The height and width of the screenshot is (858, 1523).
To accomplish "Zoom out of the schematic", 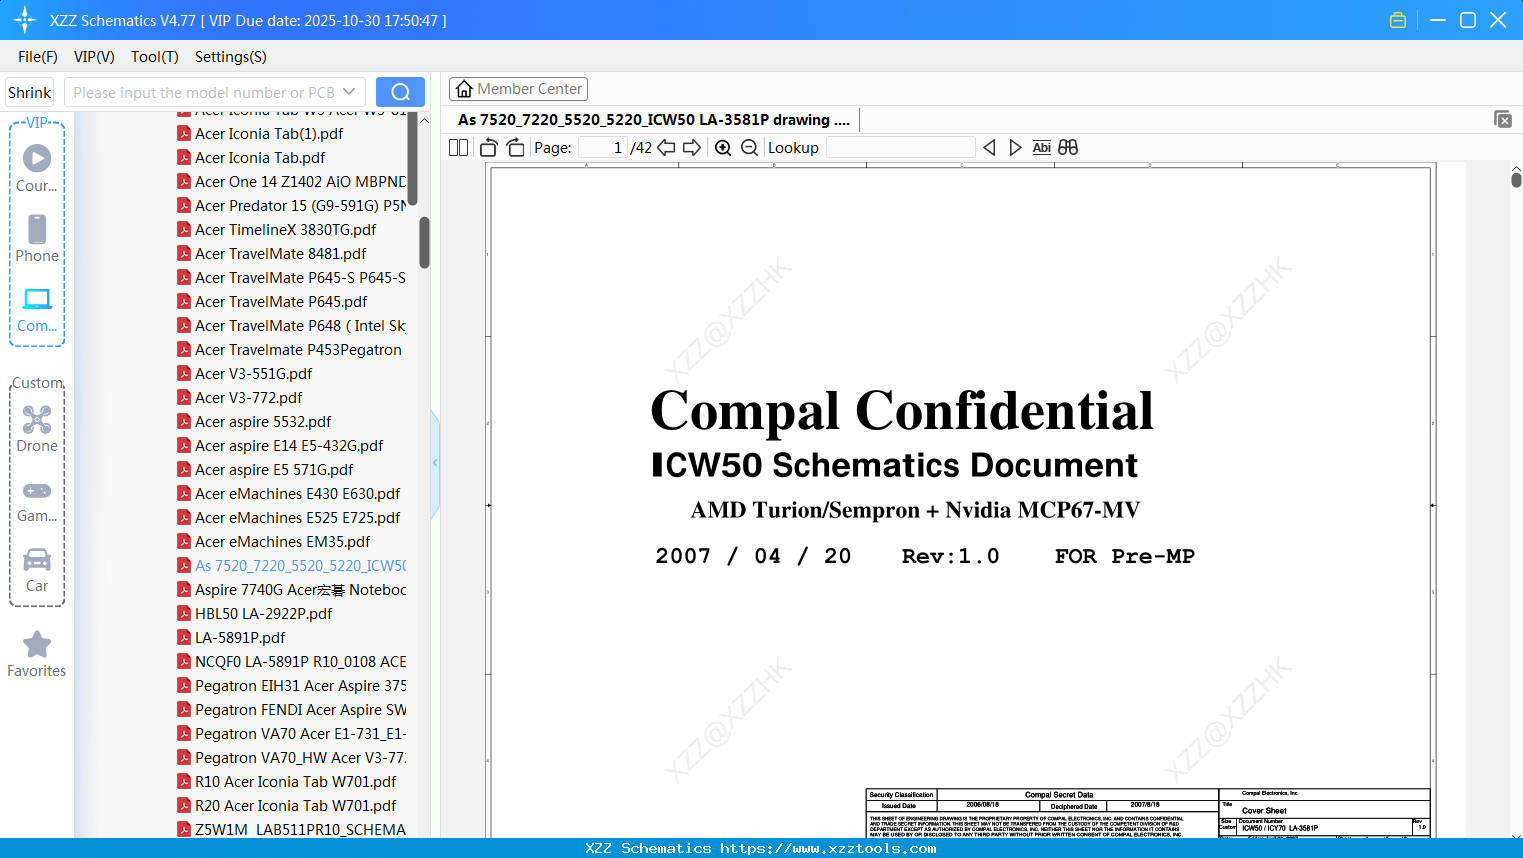I will click(749, 148).
